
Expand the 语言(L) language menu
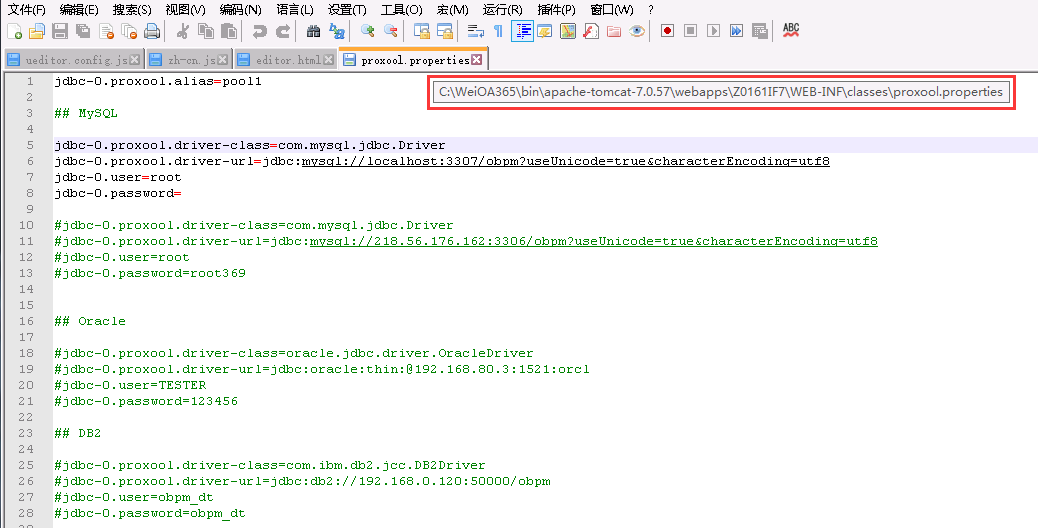tap(294, 9)
